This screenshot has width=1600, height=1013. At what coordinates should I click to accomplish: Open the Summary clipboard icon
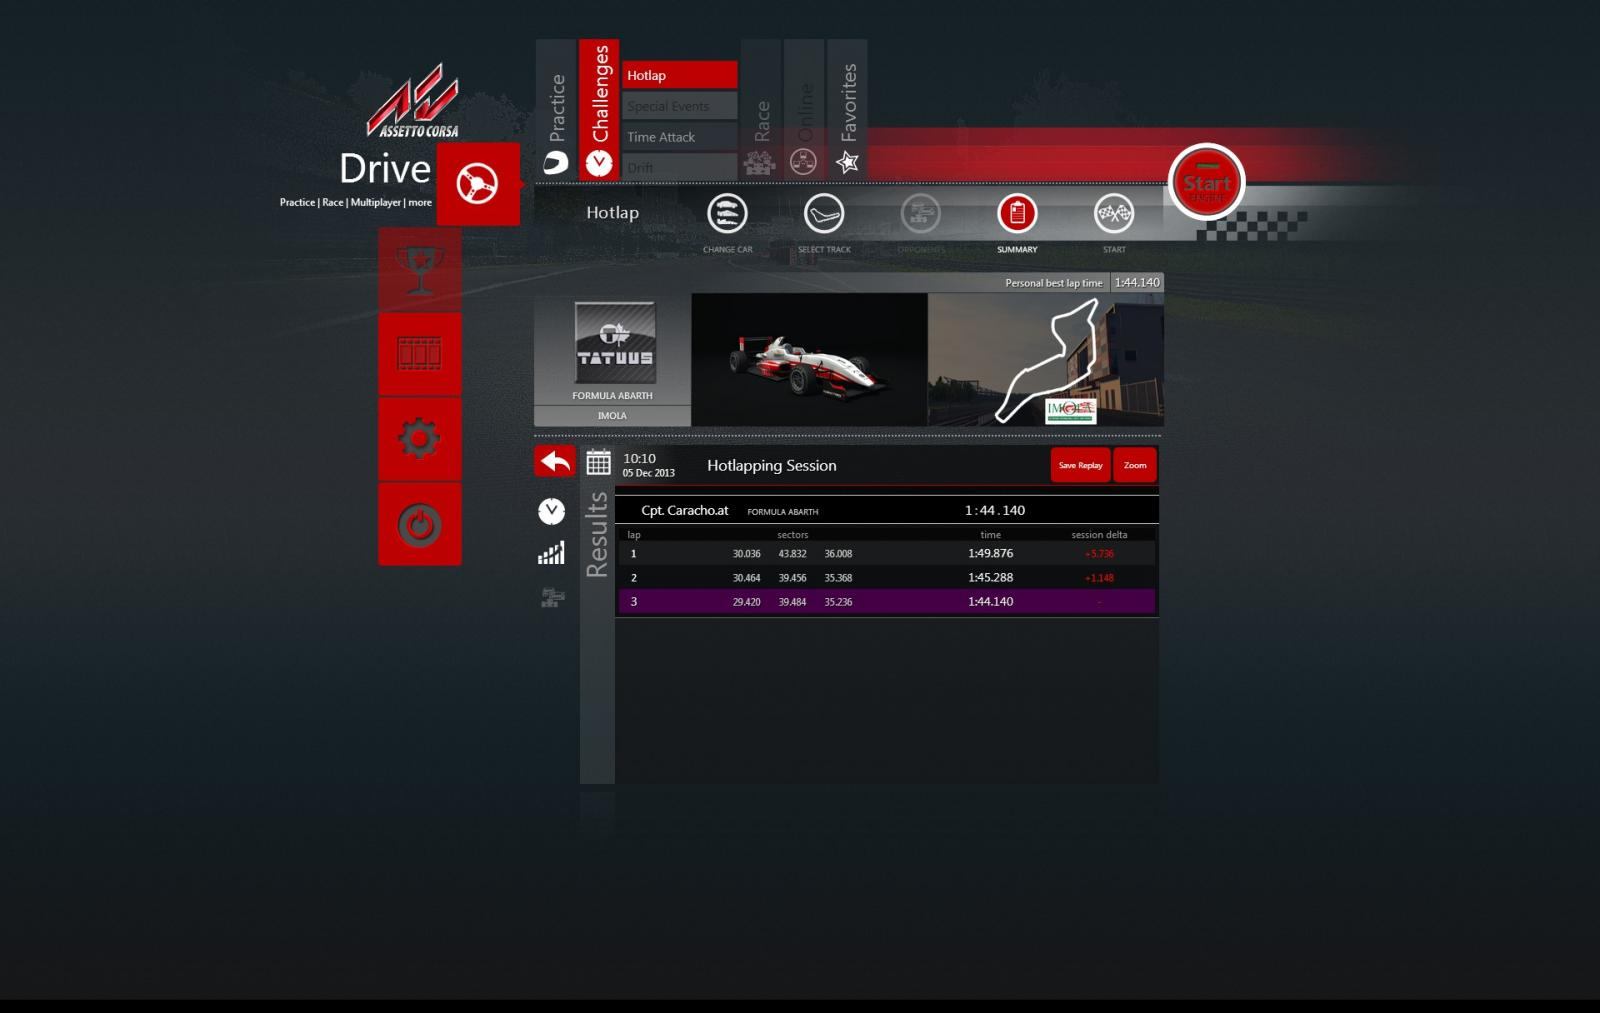click(1017, 213)
